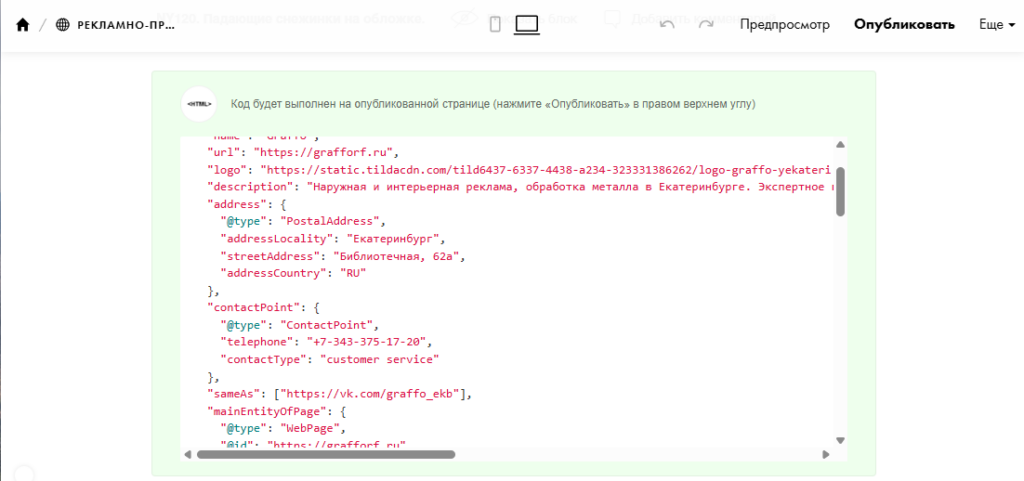1024x481 pixels.
Task: Click the hint text about Опубликовать
Action: (x=493, y=104)
